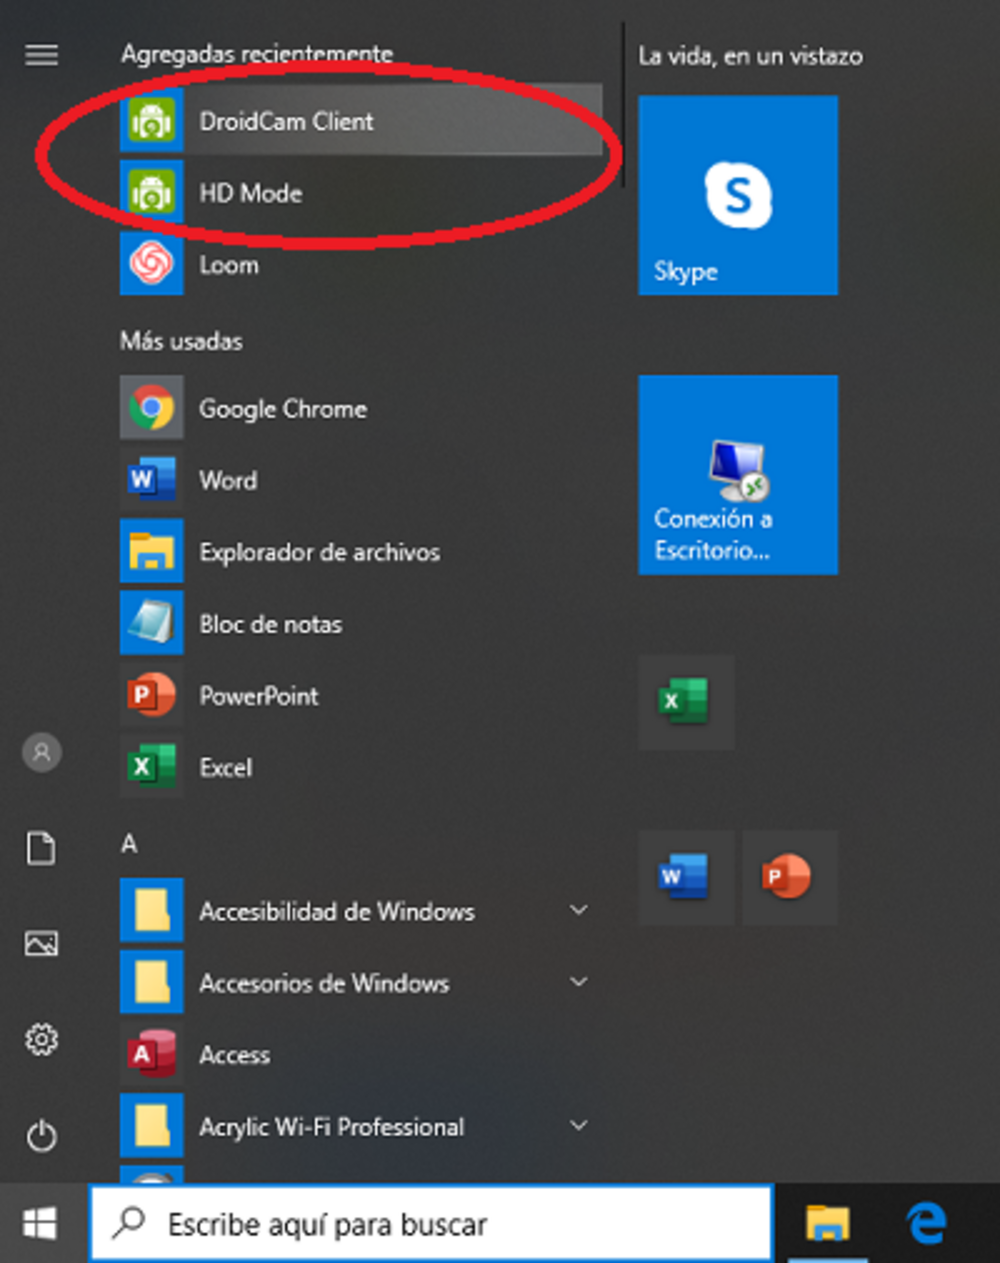
Task: Open the Bloc de notas icon
Action: pyautogui.click(x=151, y=623)
